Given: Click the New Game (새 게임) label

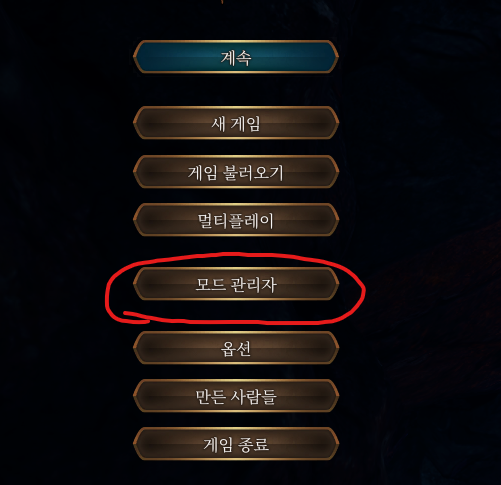Looking at the screenshot, I should pos(236,124).
